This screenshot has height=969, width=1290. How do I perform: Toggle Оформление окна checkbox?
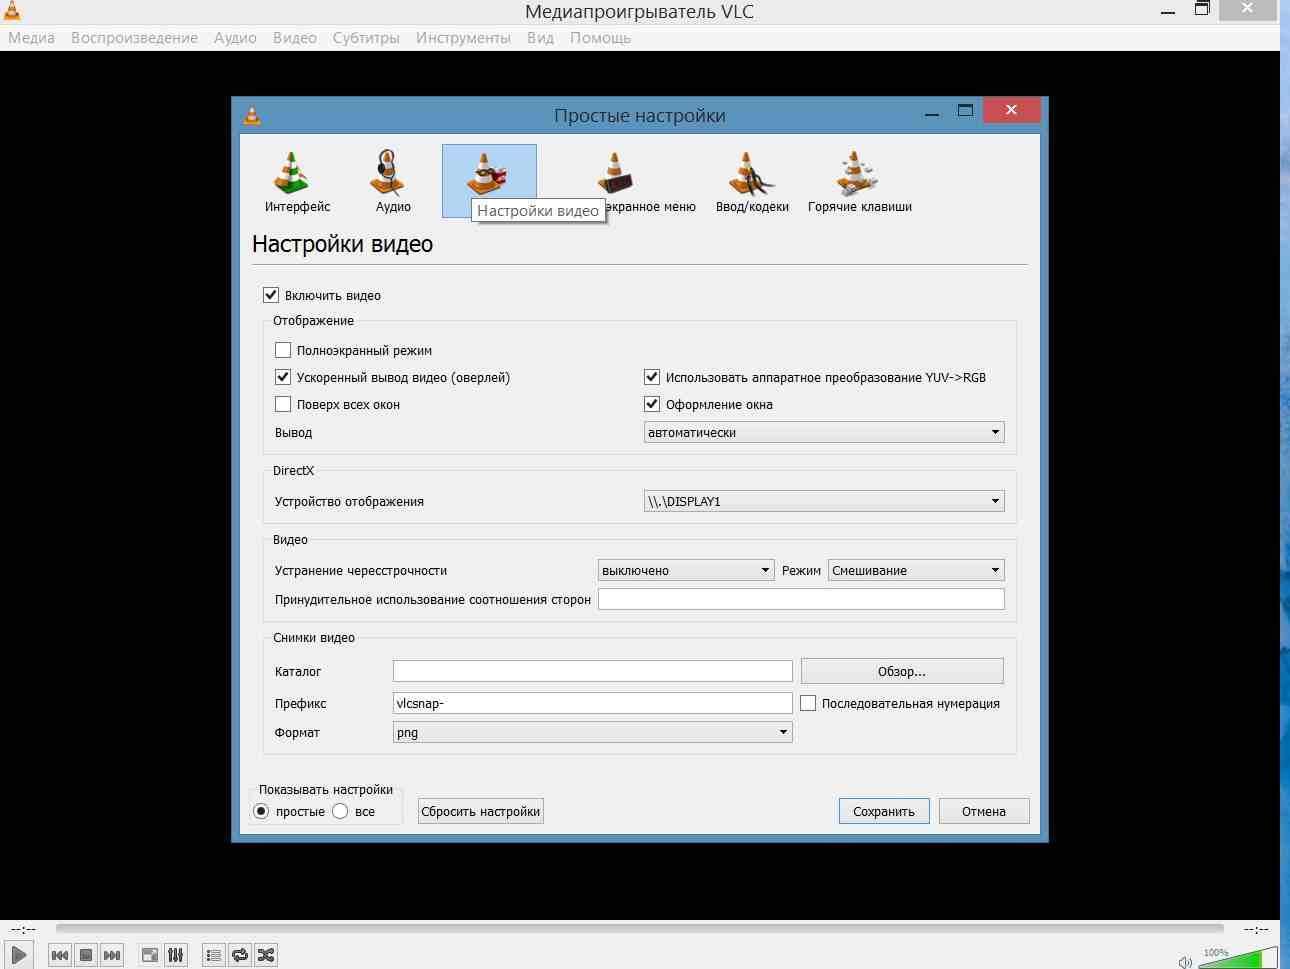click(652, 404)
